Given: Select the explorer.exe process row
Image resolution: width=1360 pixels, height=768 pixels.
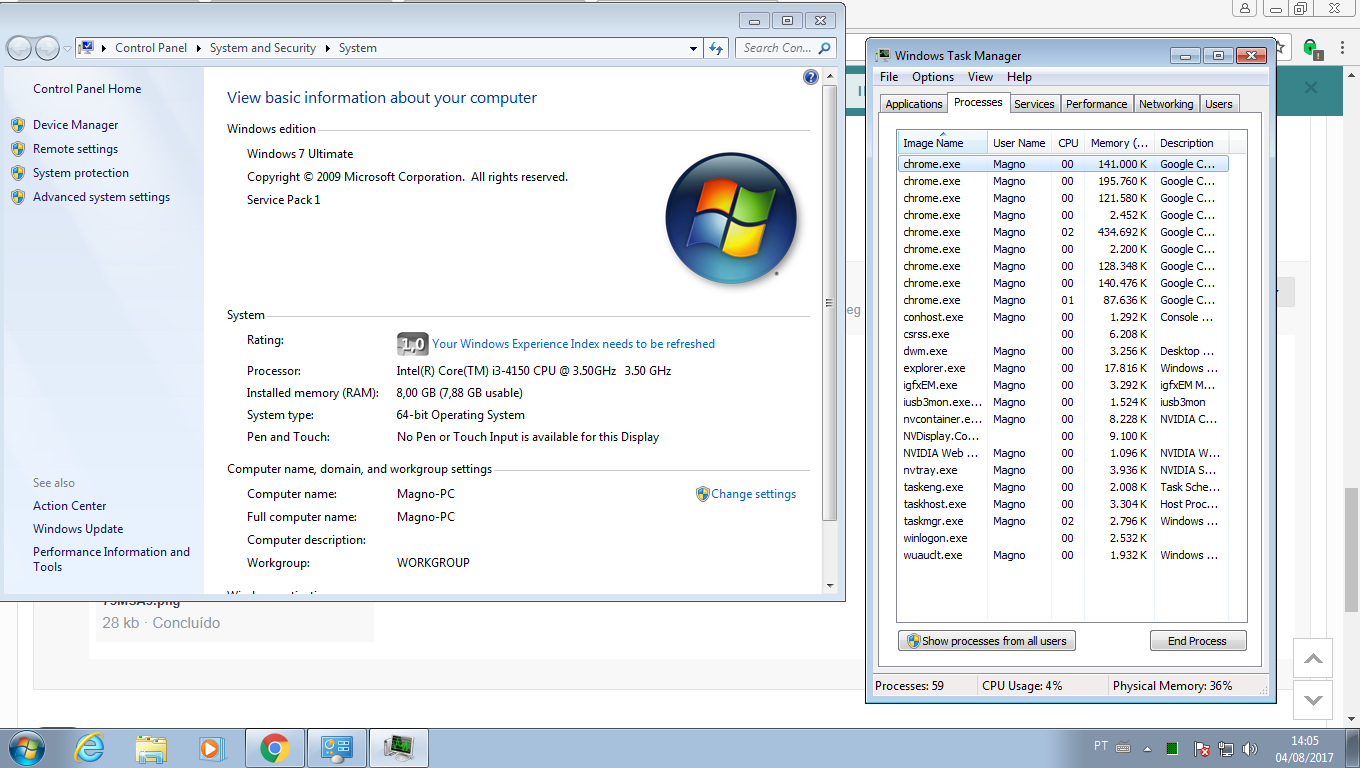Looking at the screenshot, I should tap(1063, 368).
